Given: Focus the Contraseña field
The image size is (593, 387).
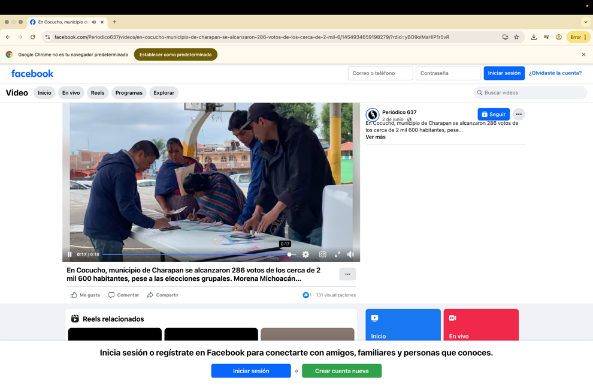Looking at the screenshot, I should pos(448,73).
